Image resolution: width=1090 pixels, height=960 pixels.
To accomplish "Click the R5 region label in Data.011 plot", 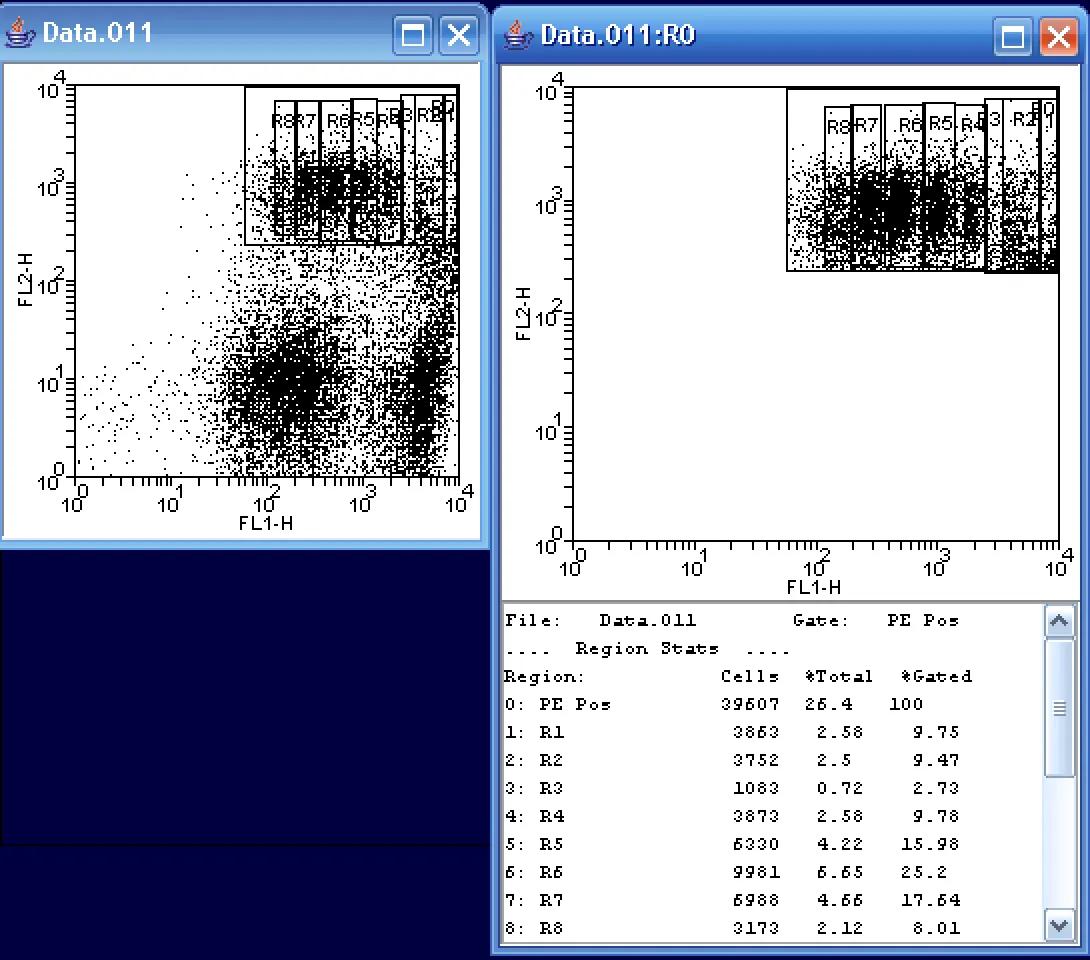I will click(363, 120).
